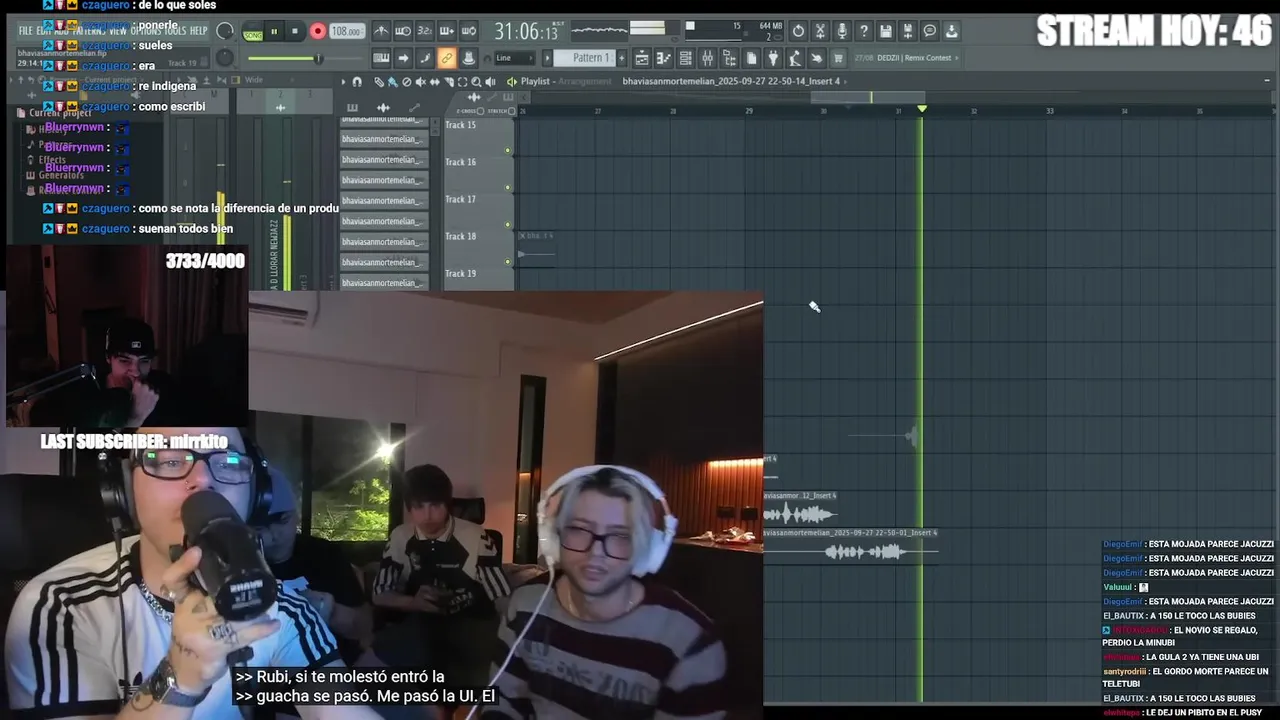Screen dimensions: 1280x720
Task: Pause playback in the transport bar
Action: click(x=275, y=31)
